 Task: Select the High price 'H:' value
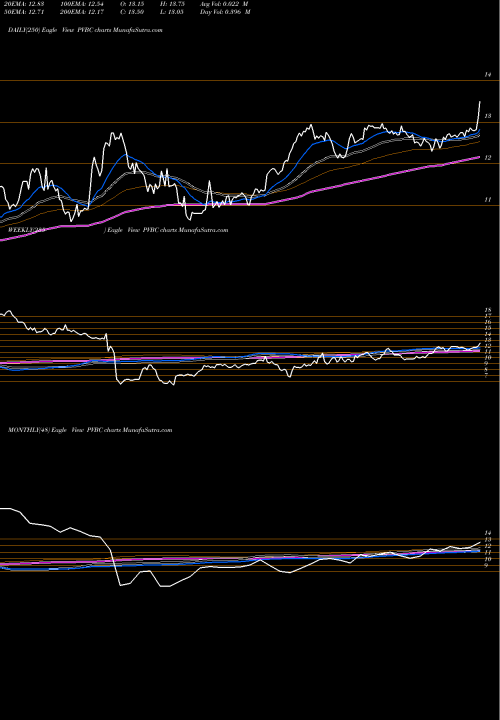click(173, 4)
